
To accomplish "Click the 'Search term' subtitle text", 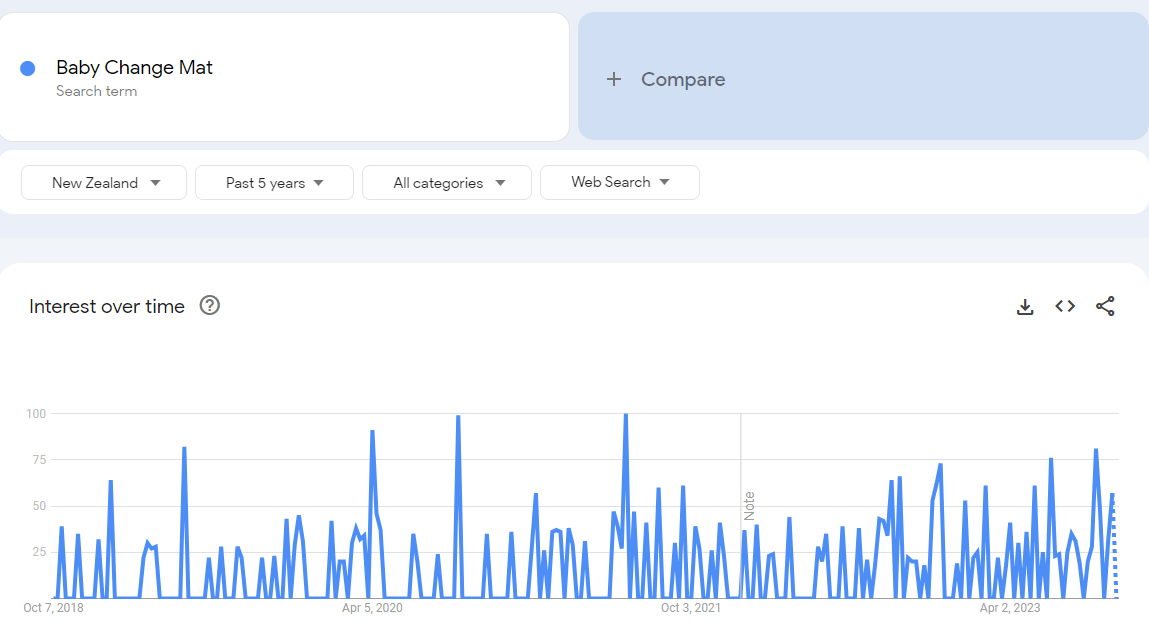I will click(x=97, y=91).
